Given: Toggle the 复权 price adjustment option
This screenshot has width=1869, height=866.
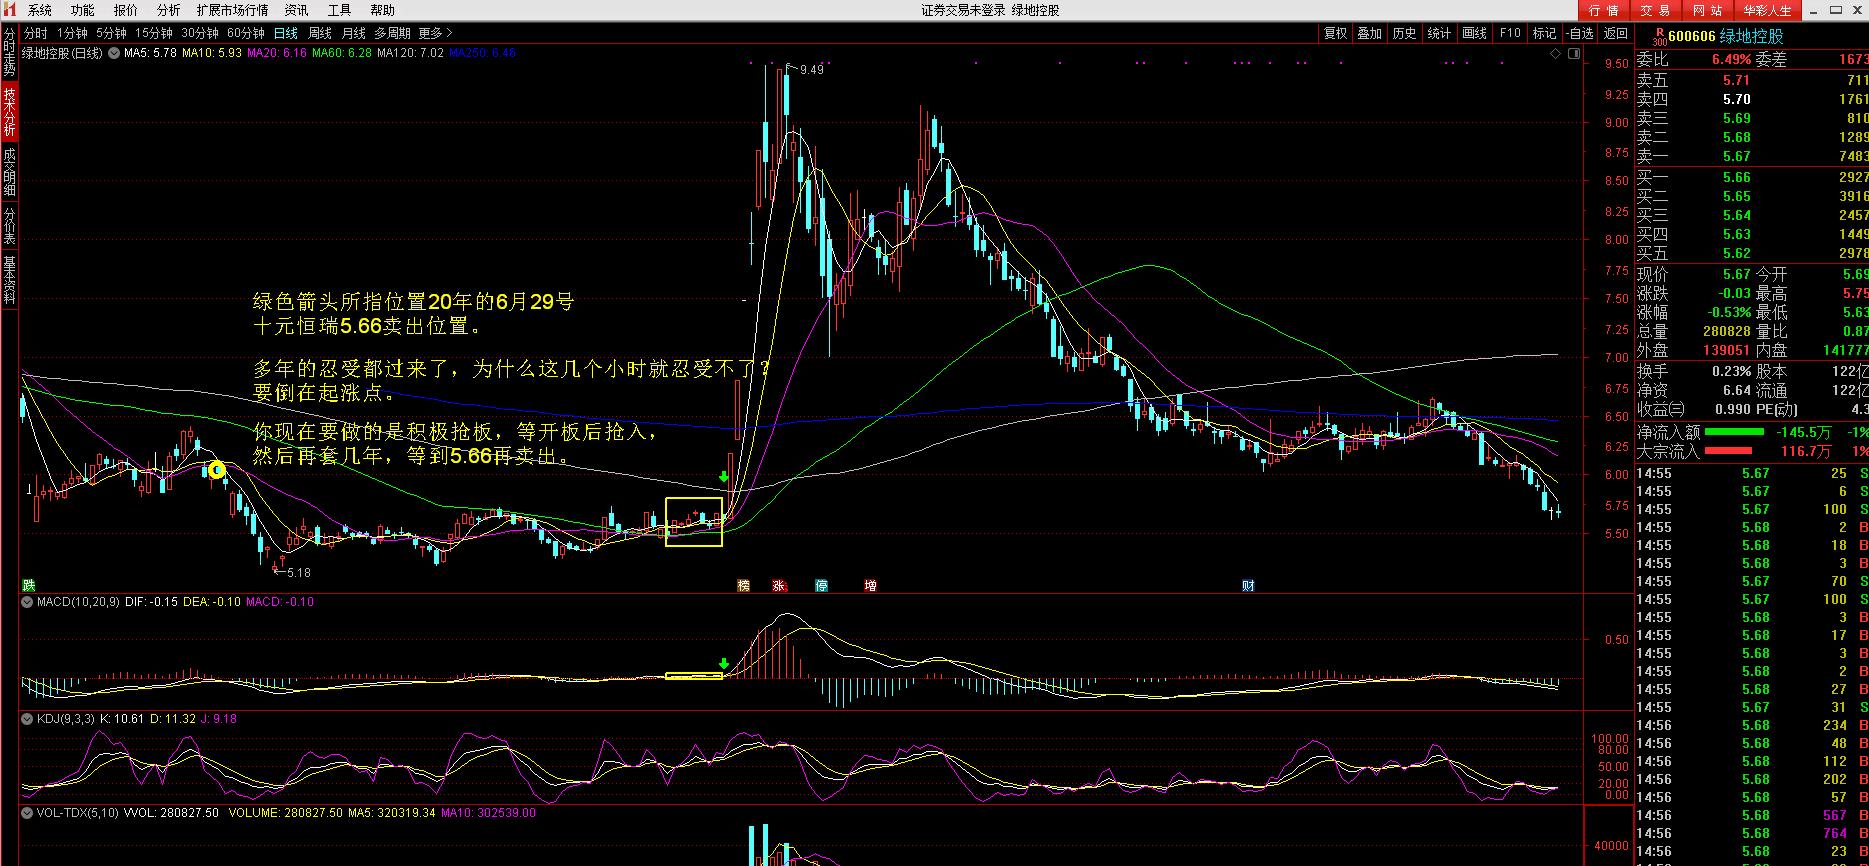Looking at the screenshot, I should coord(1335,33).
